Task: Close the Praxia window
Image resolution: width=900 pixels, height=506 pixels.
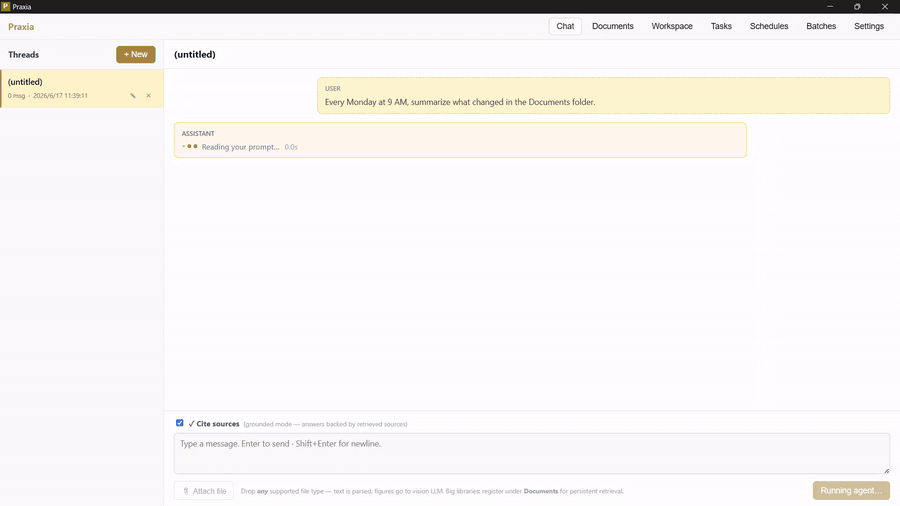Action: (884, 6)
